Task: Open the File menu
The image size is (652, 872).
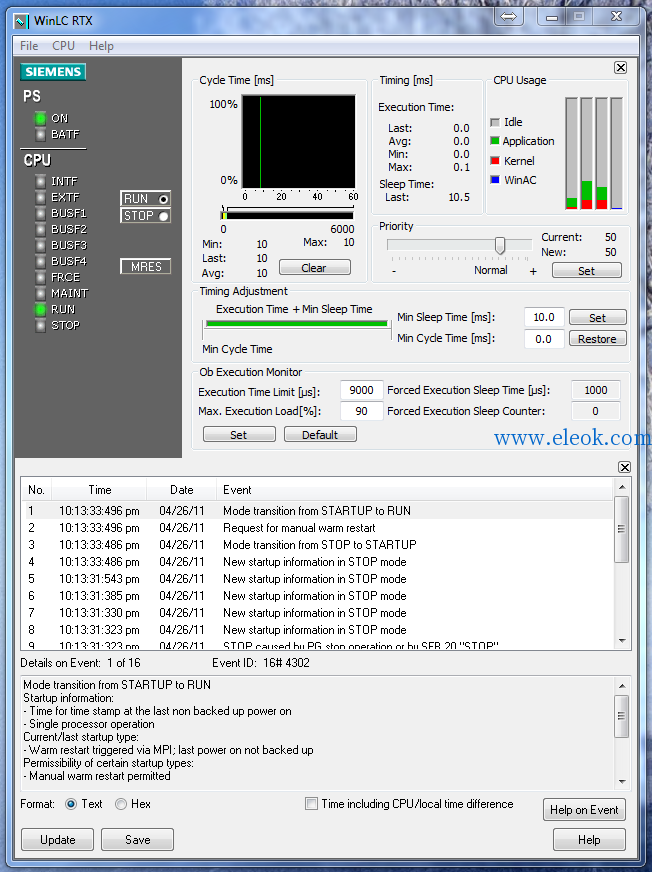Action: click(x=29, y=46)
